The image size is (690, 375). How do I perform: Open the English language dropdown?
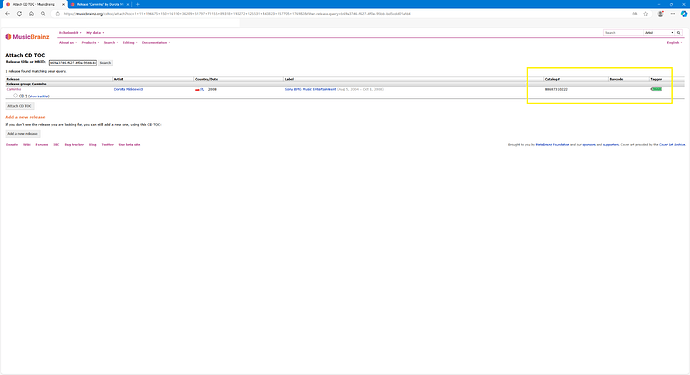674,43
